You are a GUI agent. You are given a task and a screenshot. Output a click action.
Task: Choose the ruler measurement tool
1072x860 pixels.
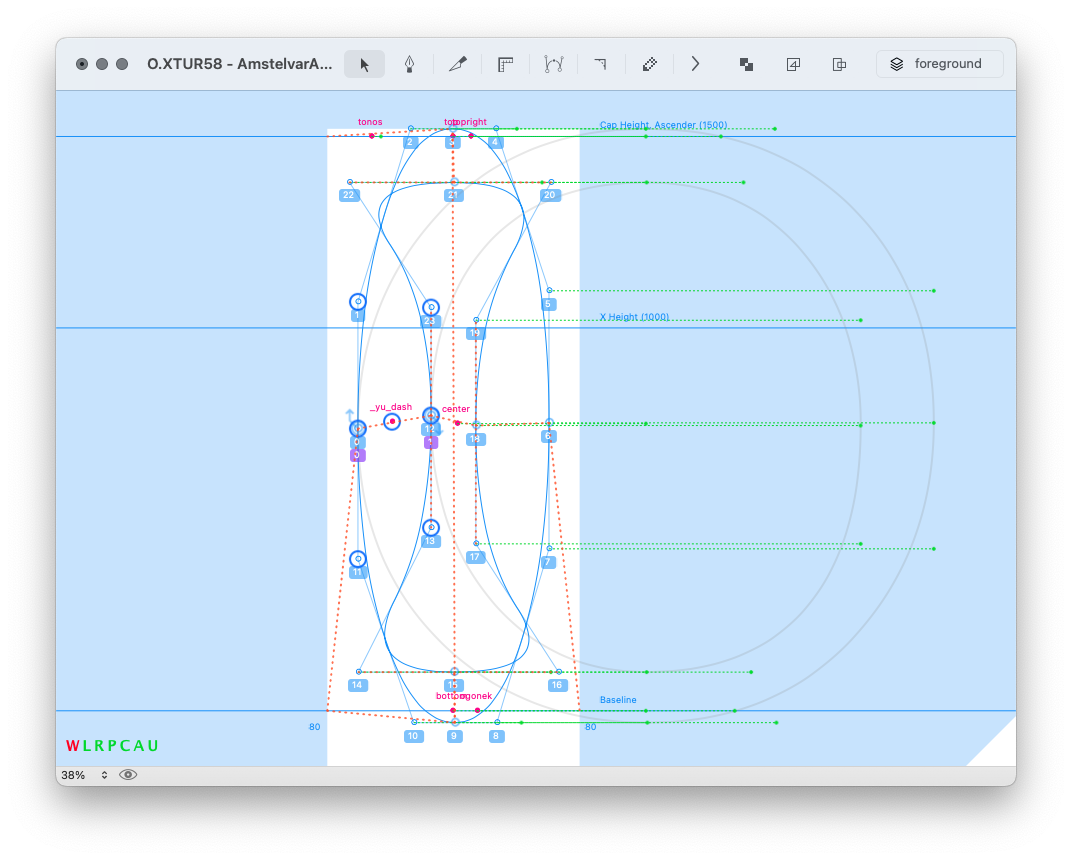pyautogui.click(x=505, y=64)
